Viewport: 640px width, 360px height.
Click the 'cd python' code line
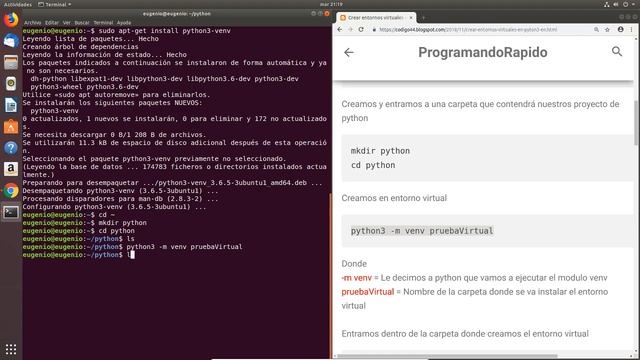[373, 165]
